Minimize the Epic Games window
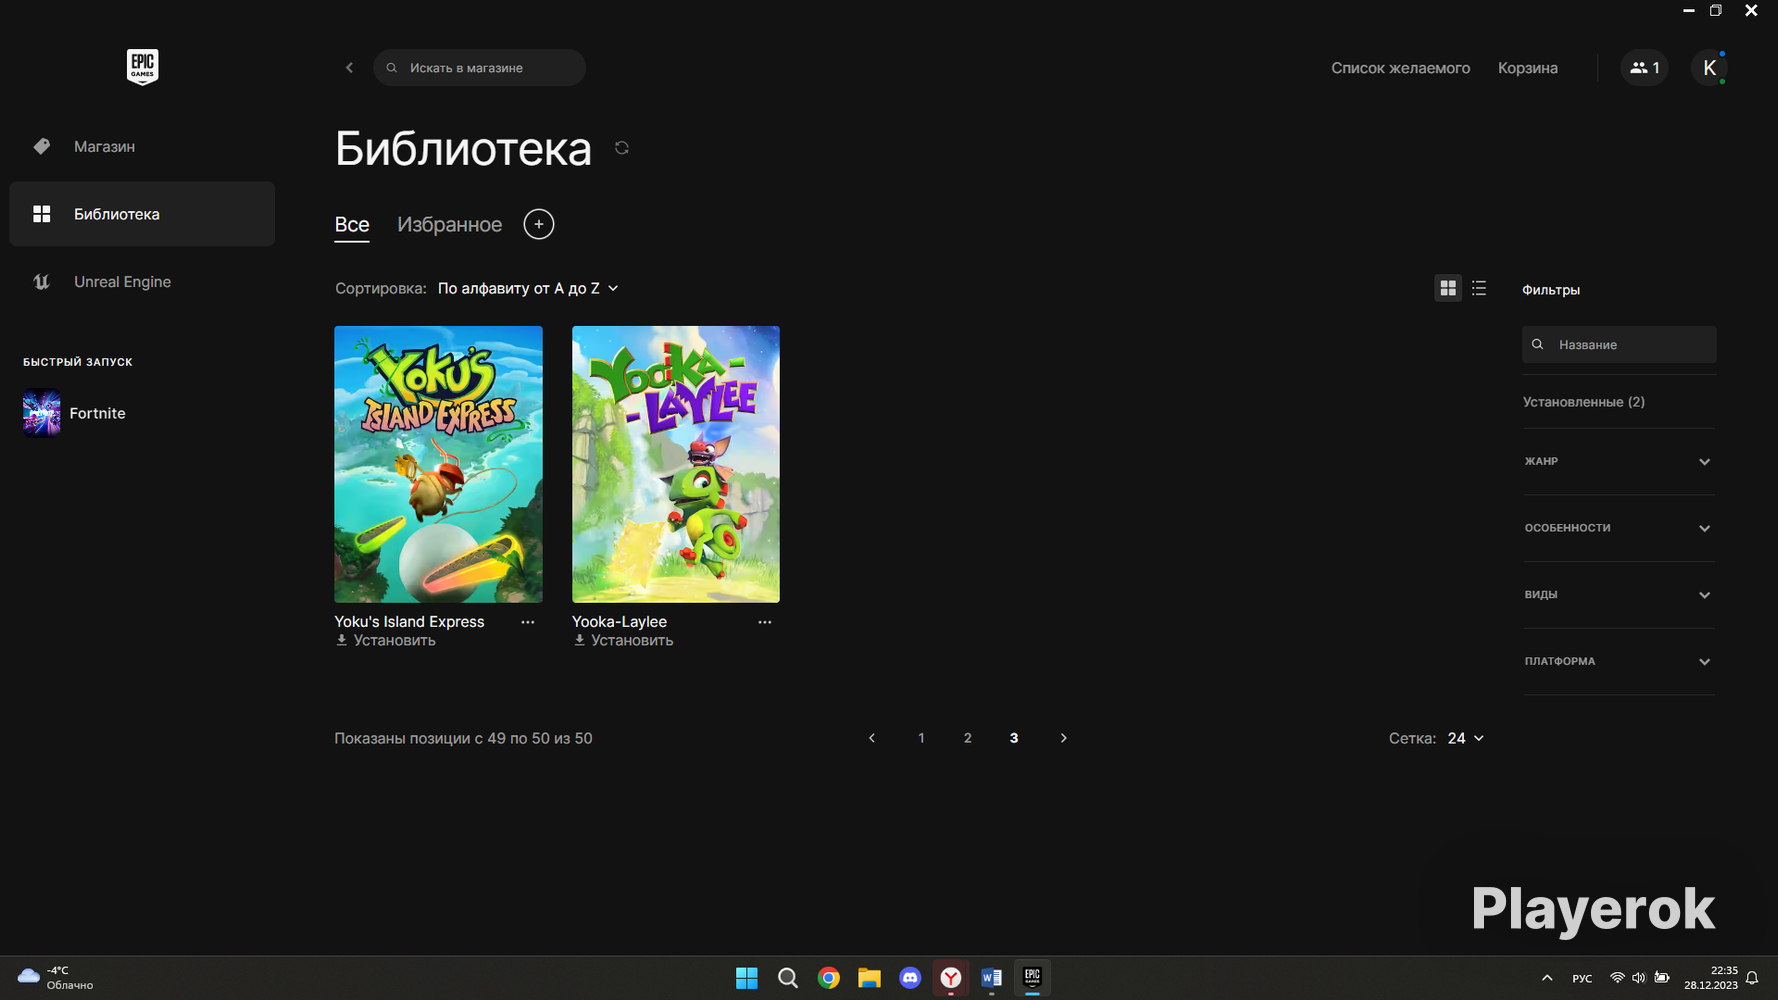Screen dimensions: 1778x1000 click(x=1689, y=10)
